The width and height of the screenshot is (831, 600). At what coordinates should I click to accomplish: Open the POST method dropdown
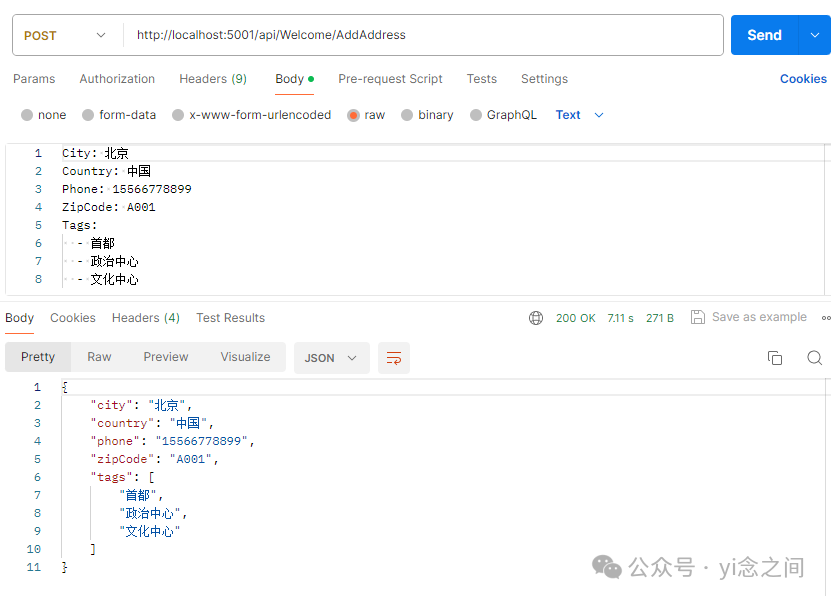[65, 36]
